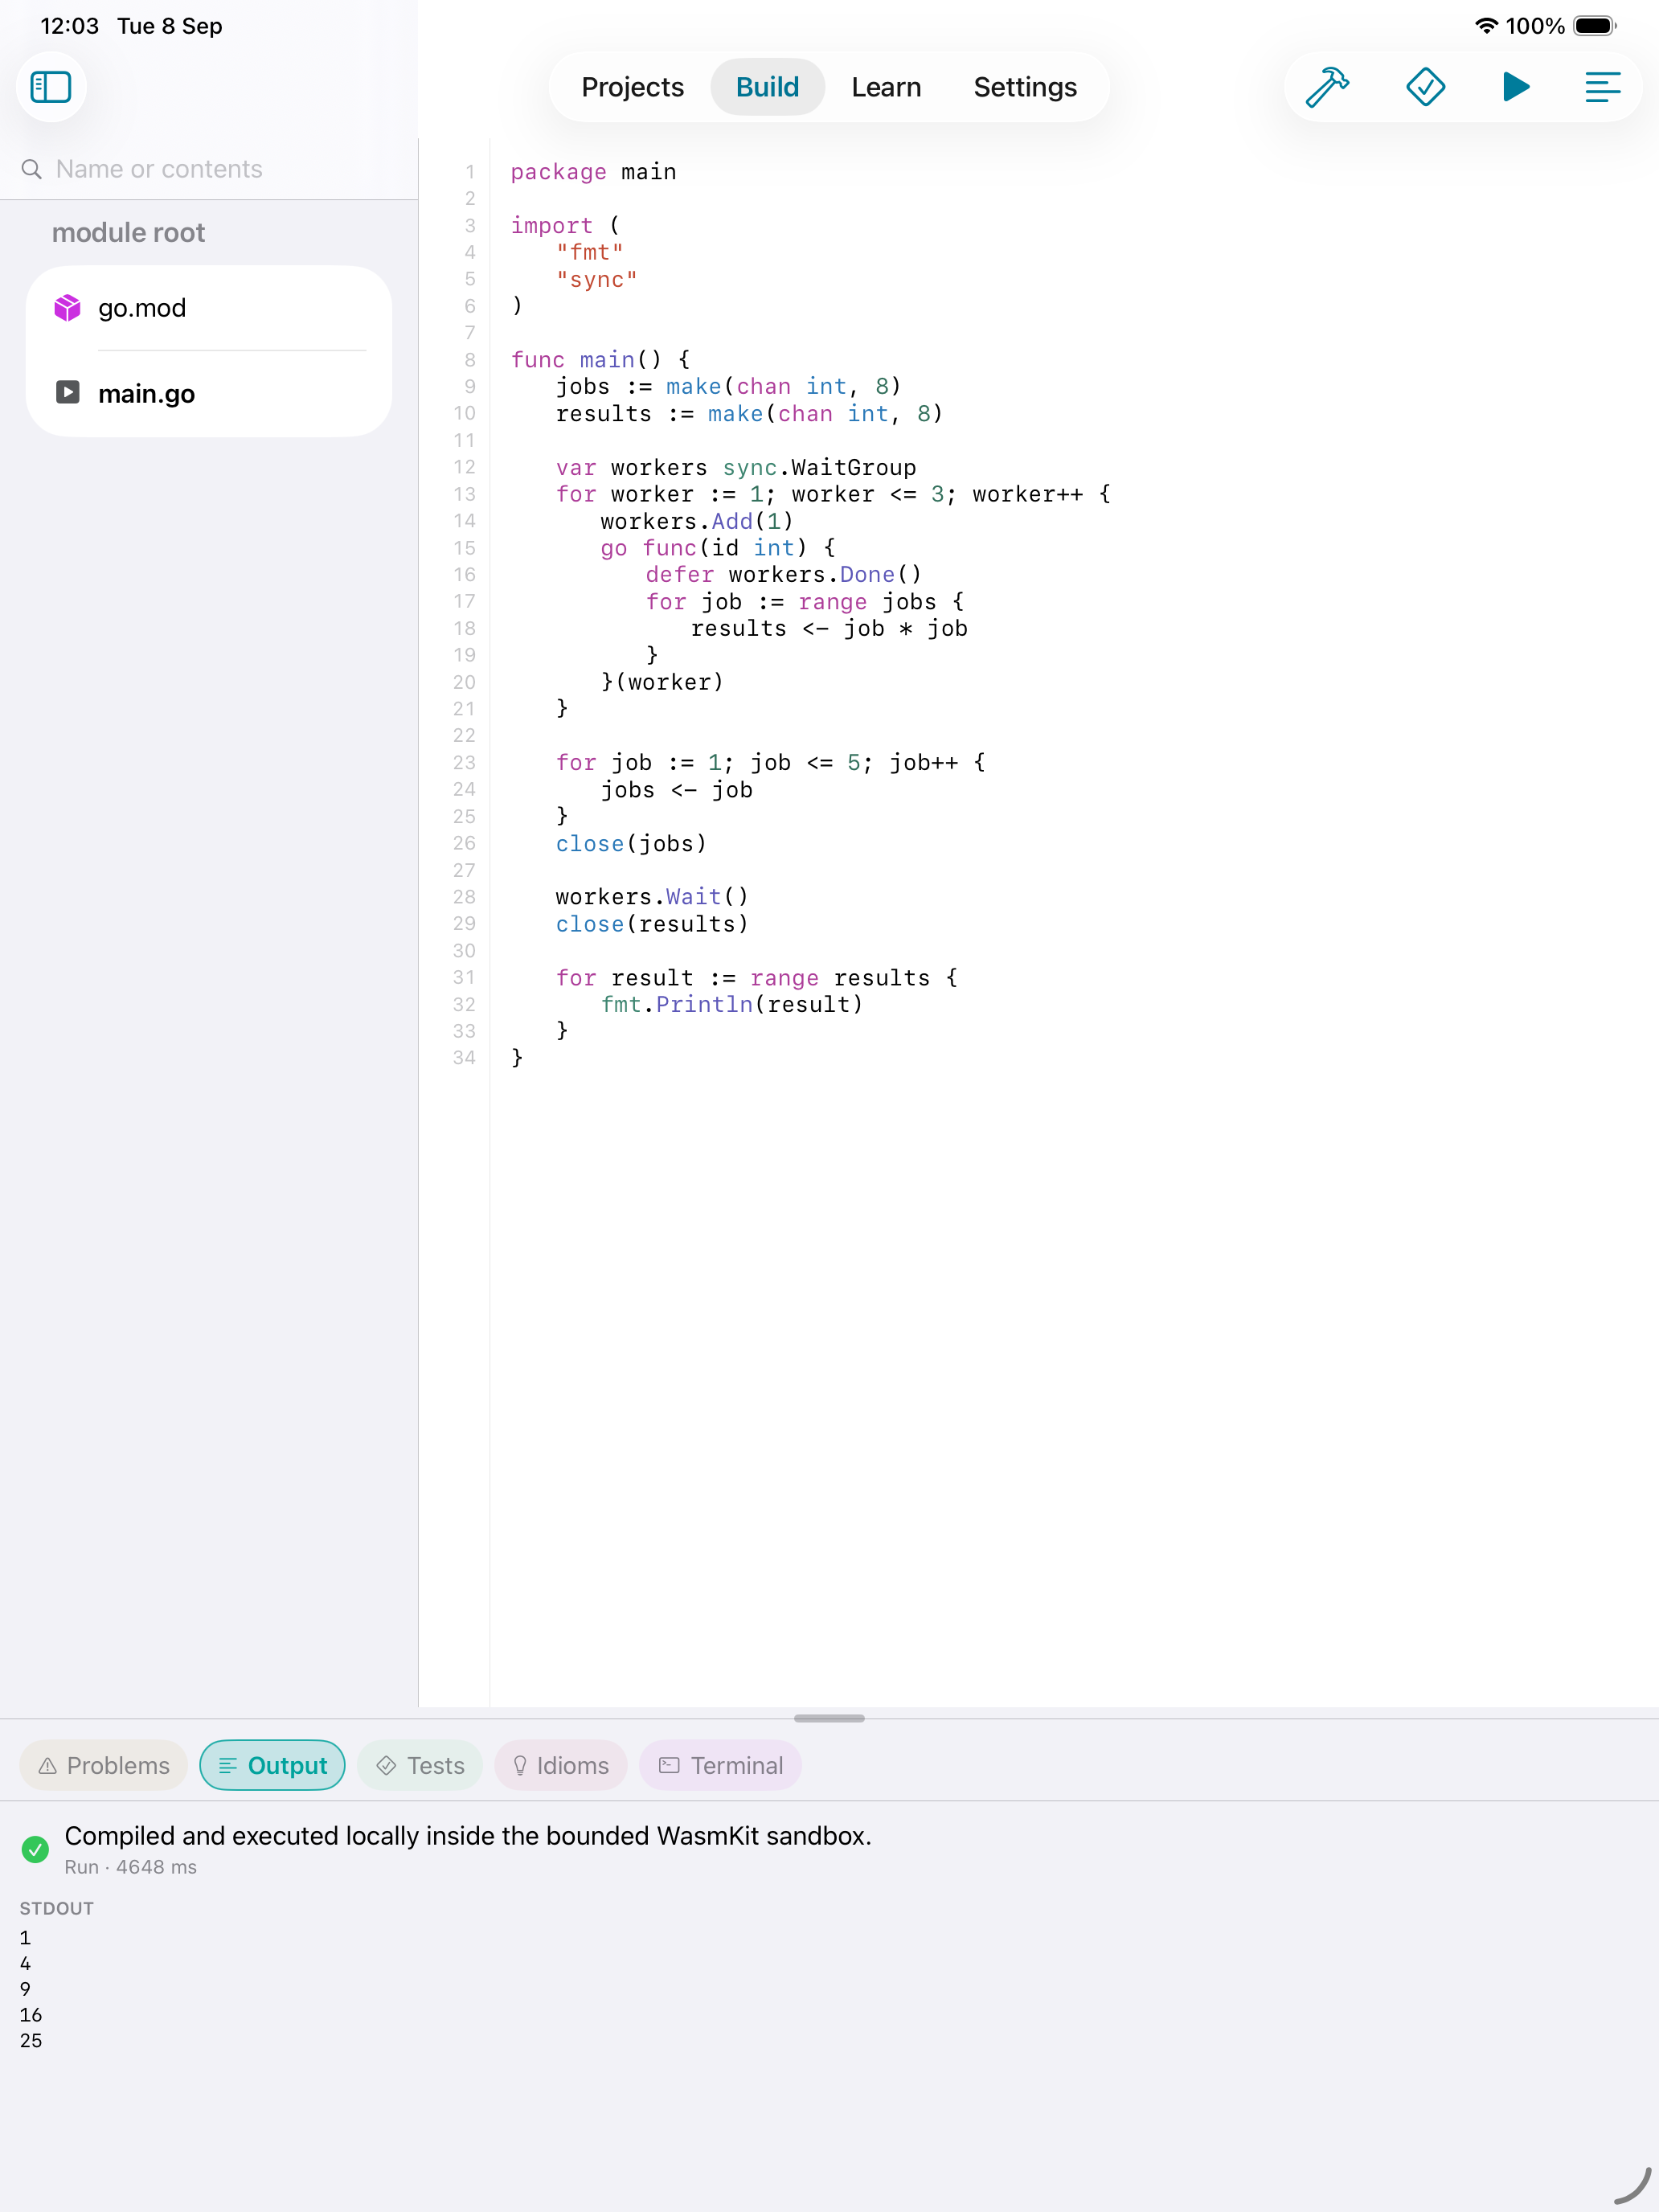The width and height of the screenshot is (1659, 2212).
Task: Click the defer workers.Done() line
Action: (x=783, y=574)
